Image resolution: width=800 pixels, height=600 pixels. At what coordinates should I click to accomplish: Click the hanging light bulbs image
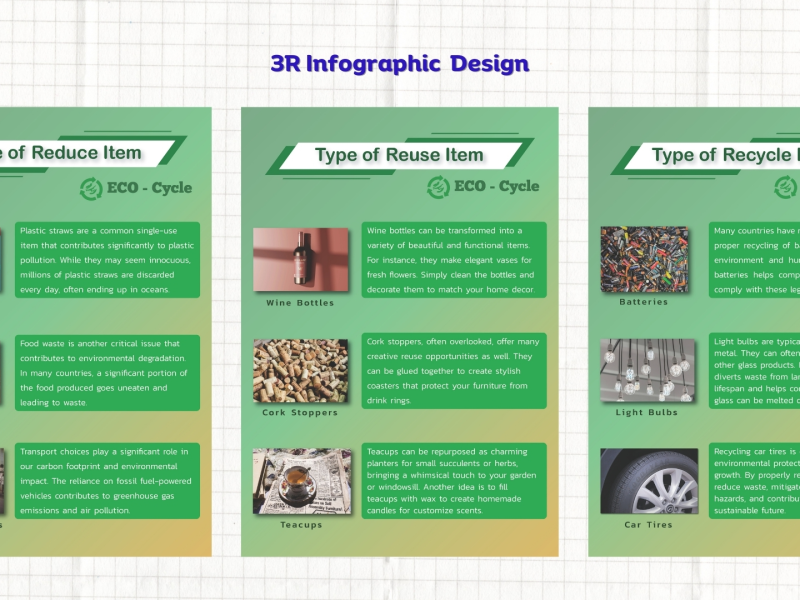648,370
